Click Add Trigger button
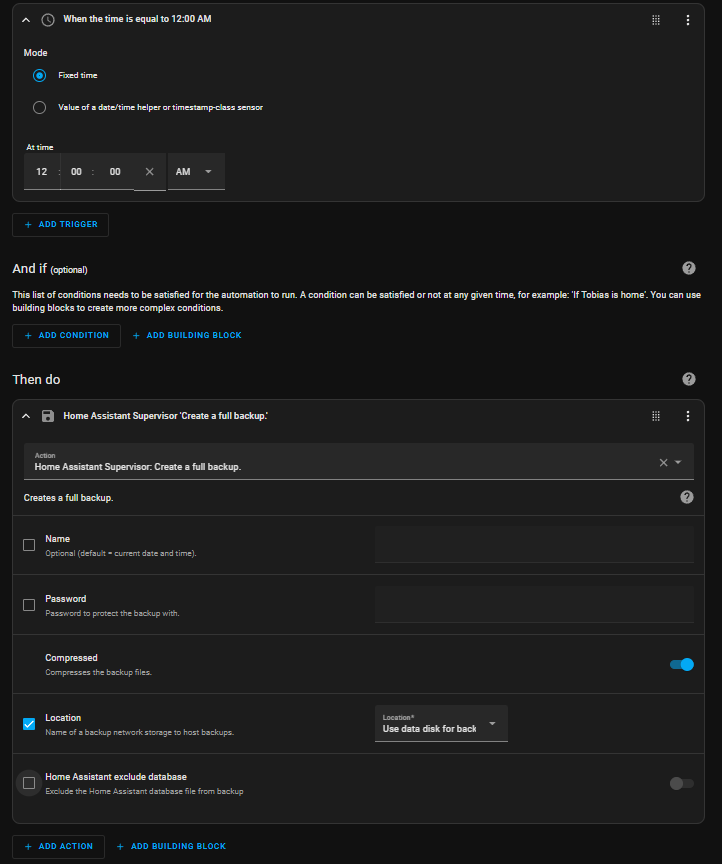This screenshot has width=722, height=864. [x=61, y=225]
